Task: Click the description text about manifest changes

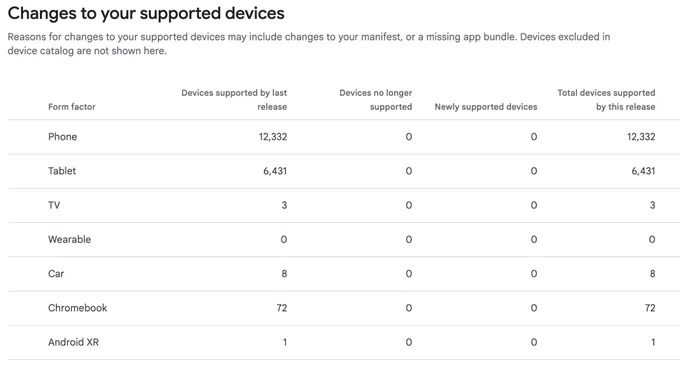Action: tap(309, 44)
